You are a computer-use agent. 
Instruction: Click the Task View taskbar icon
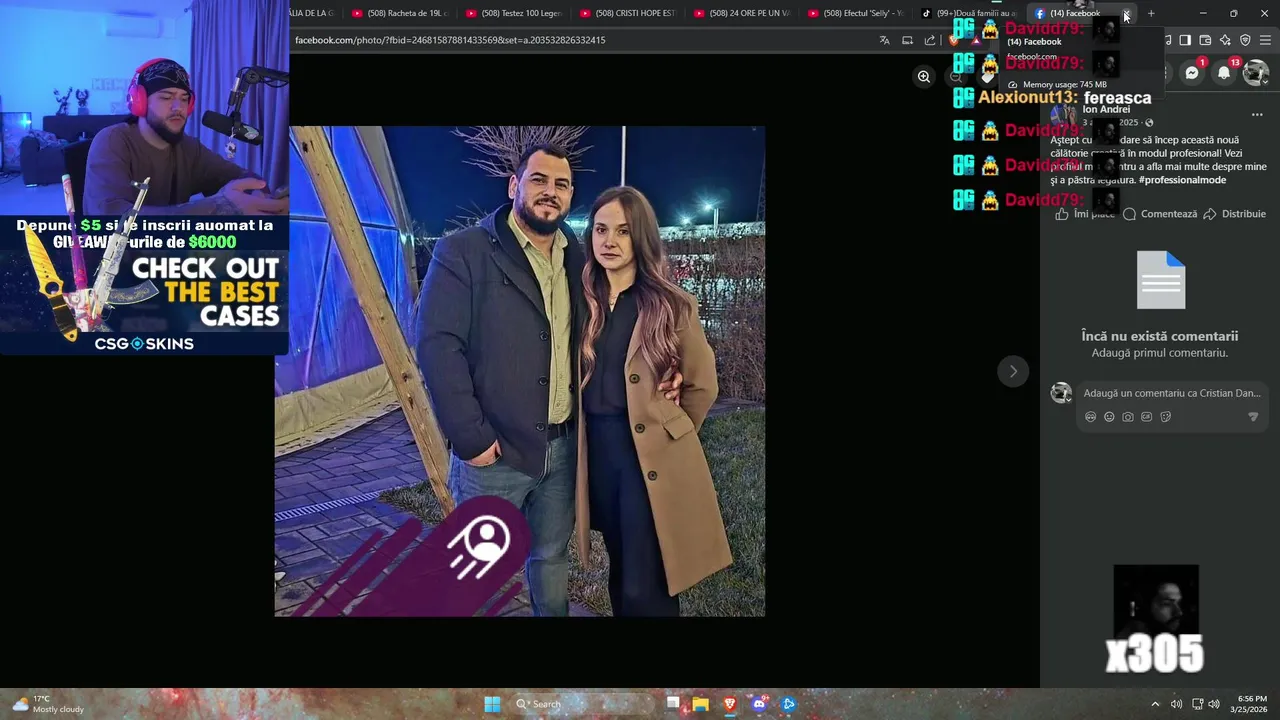coord(673,704)
